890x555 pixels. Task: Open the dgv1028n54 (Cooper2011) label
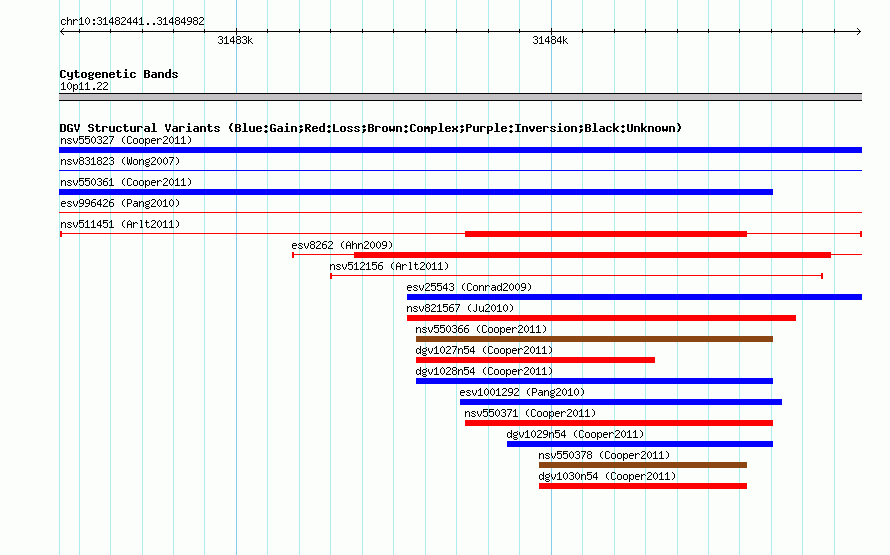pos(484,371)
